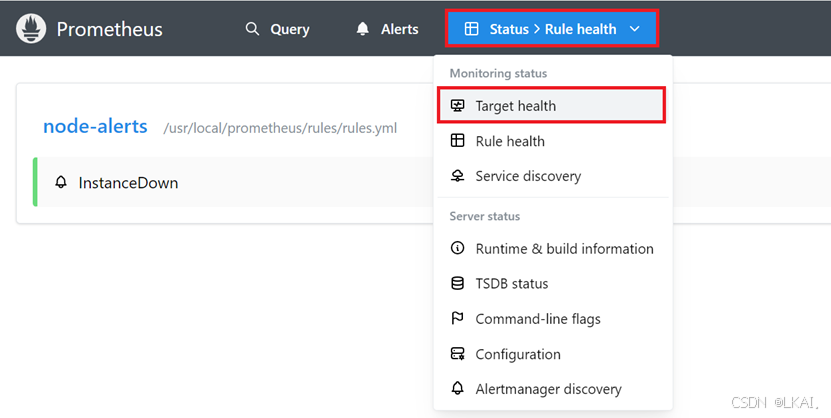Click the Service discovery cloud icon
This screenshot has width=831, height=418.
click(x=457, y=176)
